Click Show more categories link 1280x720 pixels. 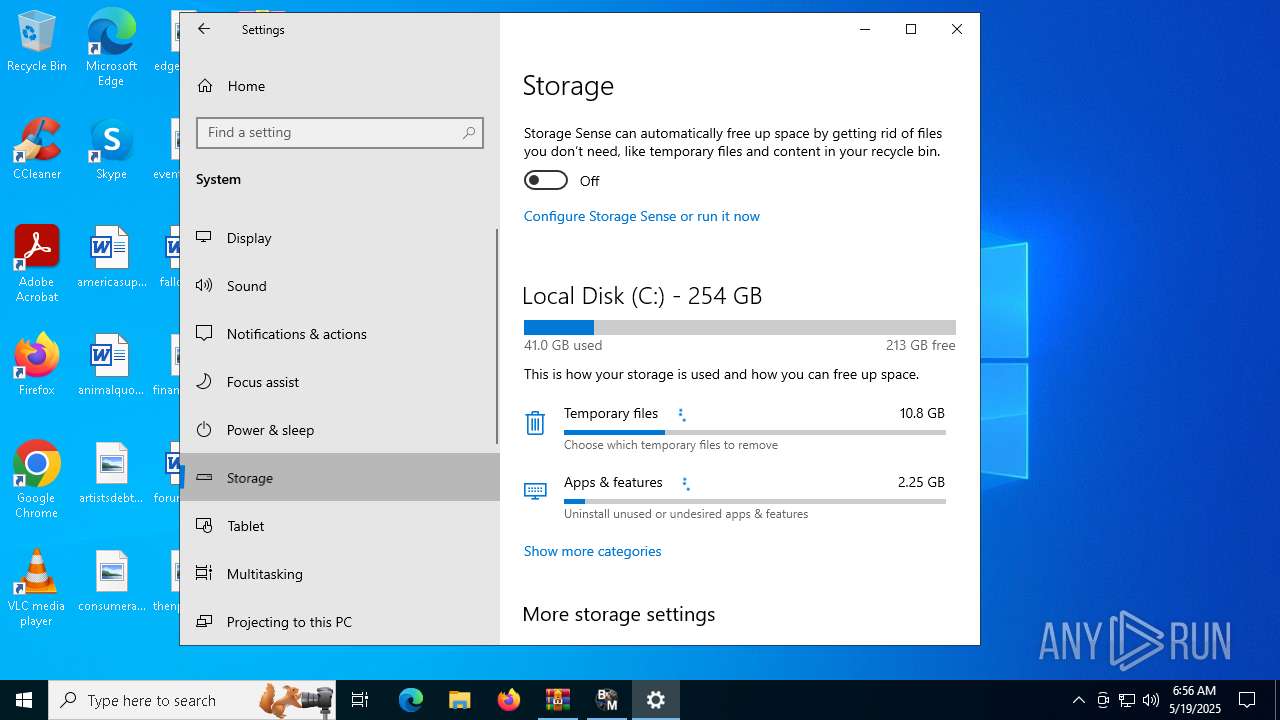pyautogui.click(x=592, y=551)
